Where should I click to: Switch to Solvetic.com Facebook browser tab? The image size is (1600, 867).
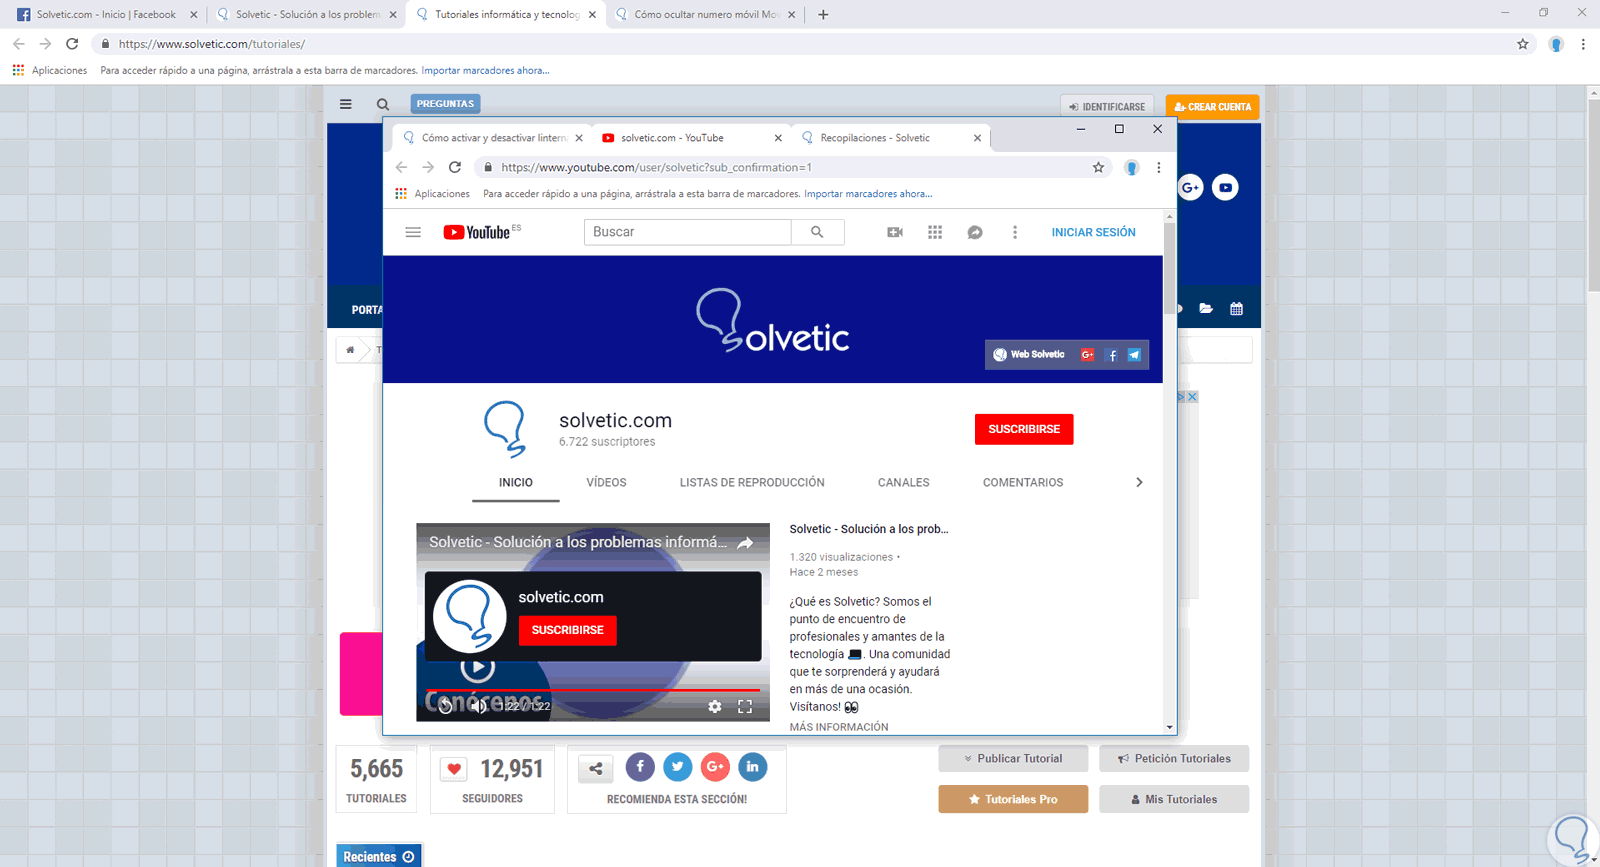(106, 15)
